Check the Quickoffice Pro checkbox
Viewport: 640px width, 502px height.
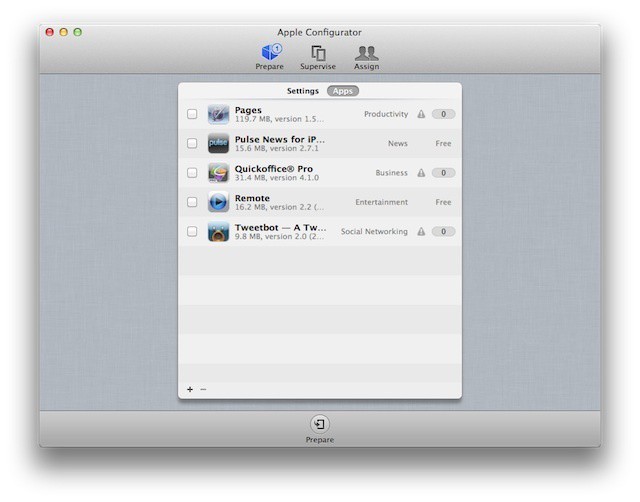click(192, 173)
